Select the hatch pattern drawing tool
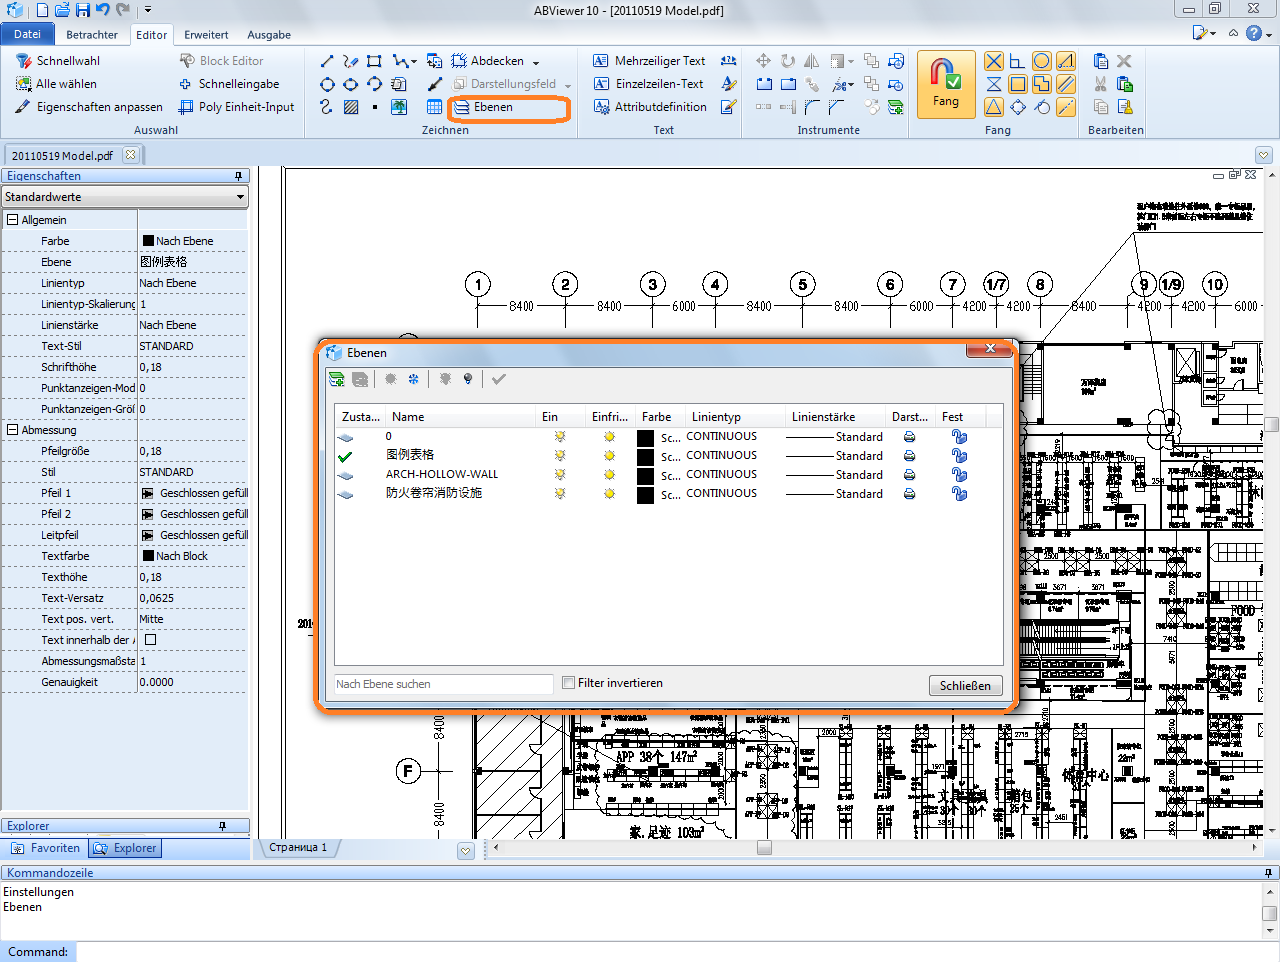Screen dimensions: 1280x962 tap(351, 107)
